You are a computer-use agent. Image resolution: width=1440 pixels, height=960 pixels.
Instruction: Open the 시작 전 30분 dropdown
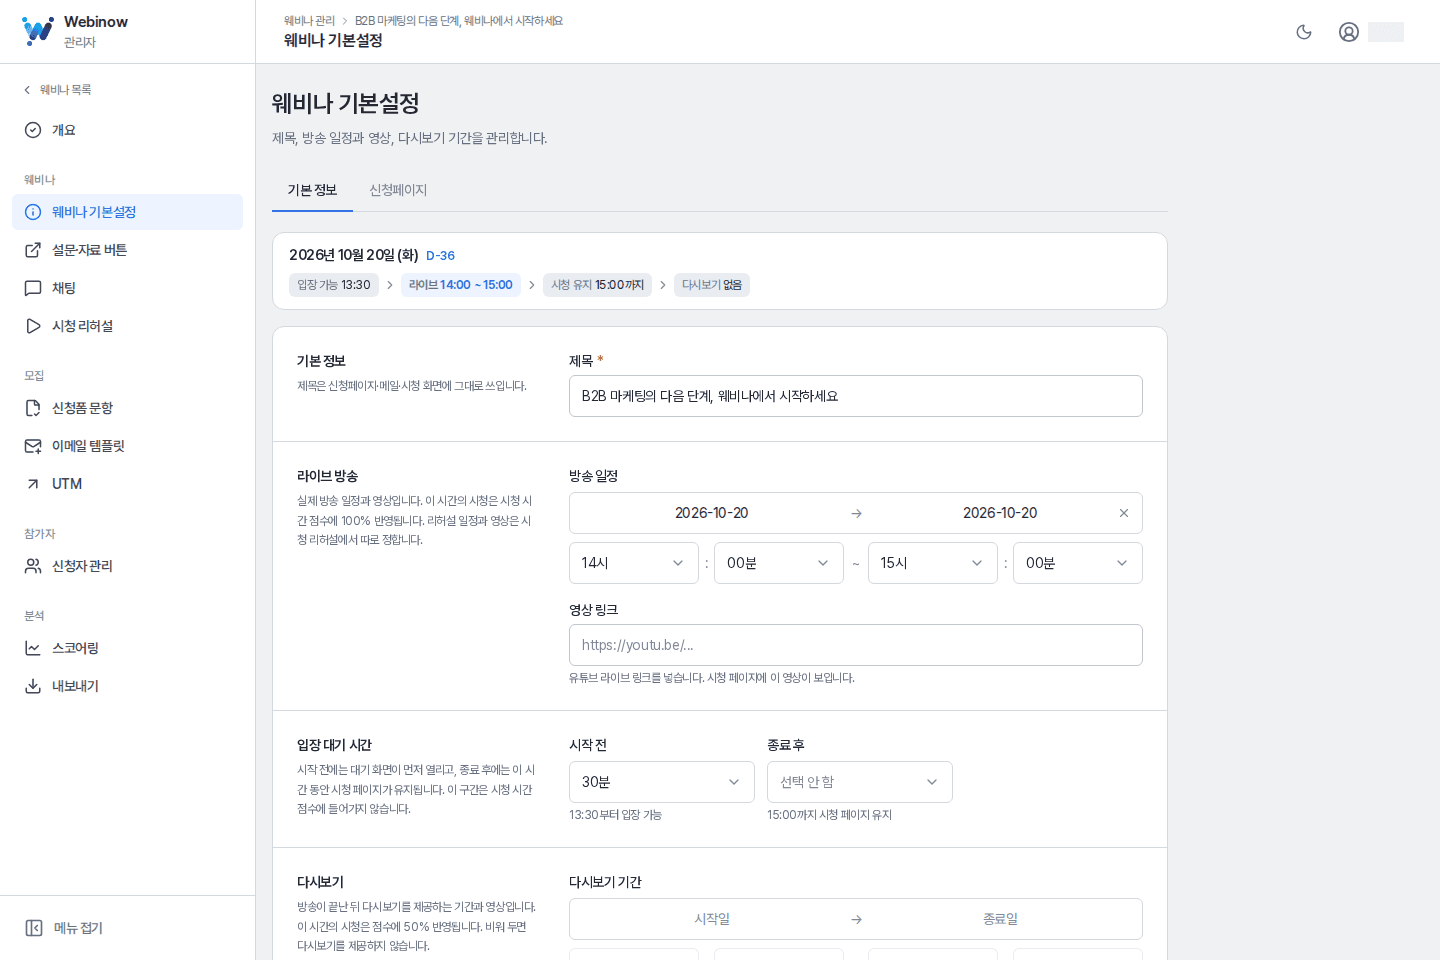coord(662,782)
